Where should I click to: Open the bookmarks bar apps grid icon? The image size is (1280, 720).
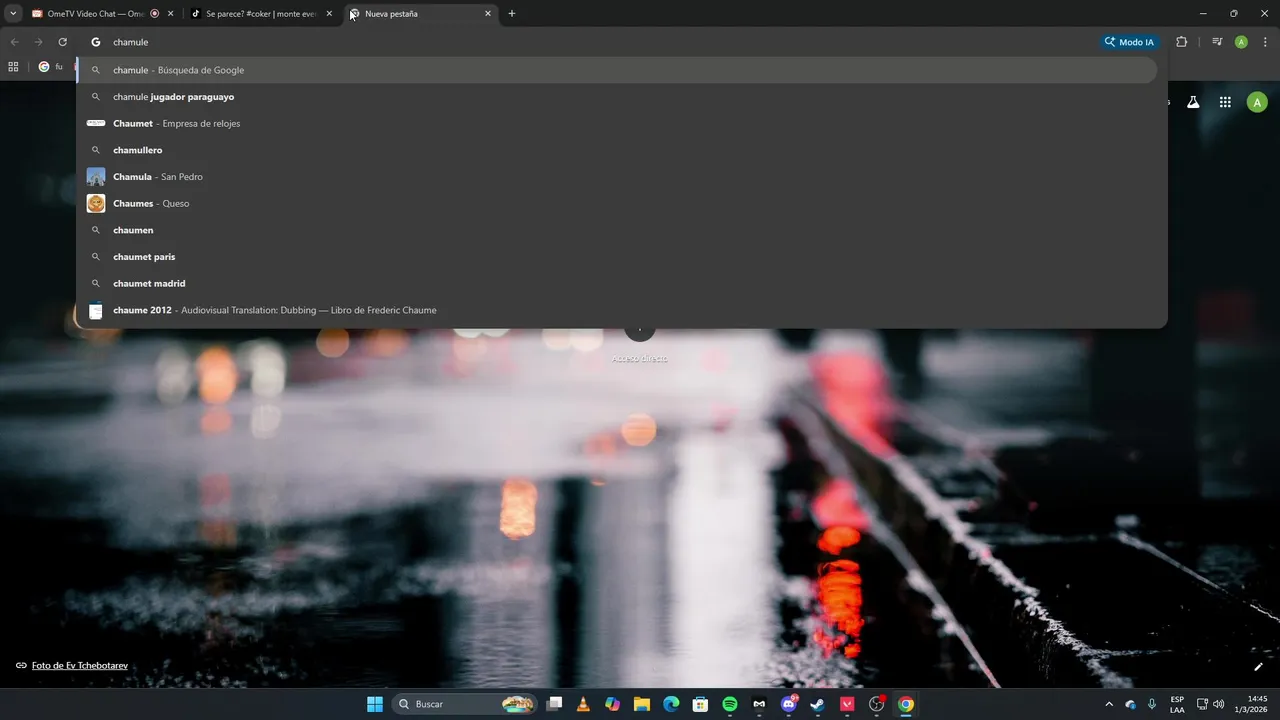pyautogui.click(x=13, y=67)
